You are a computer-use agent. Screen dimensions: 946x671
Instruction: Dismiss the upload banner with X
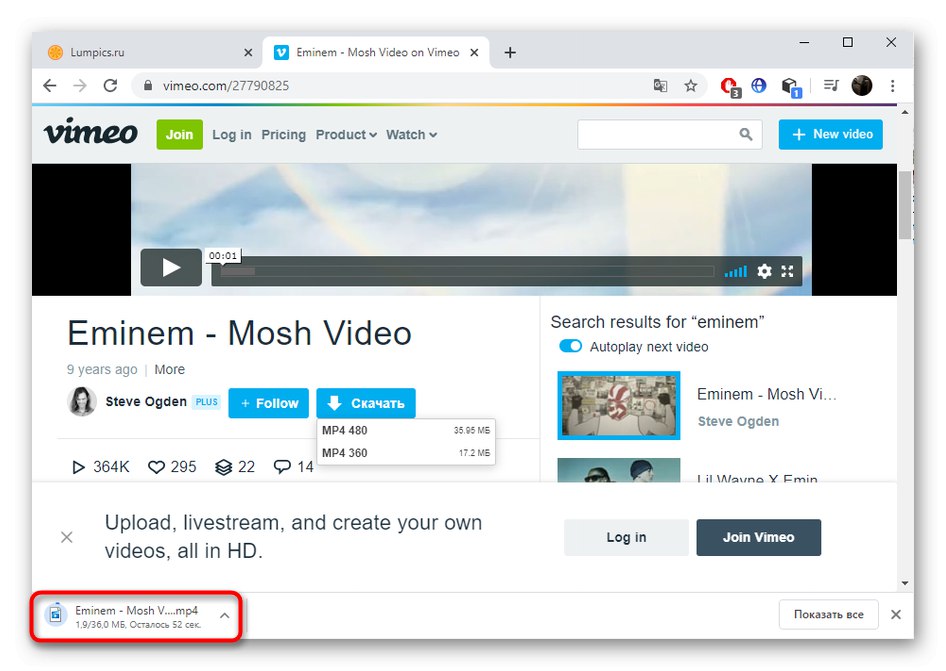(x=67, y=537)
